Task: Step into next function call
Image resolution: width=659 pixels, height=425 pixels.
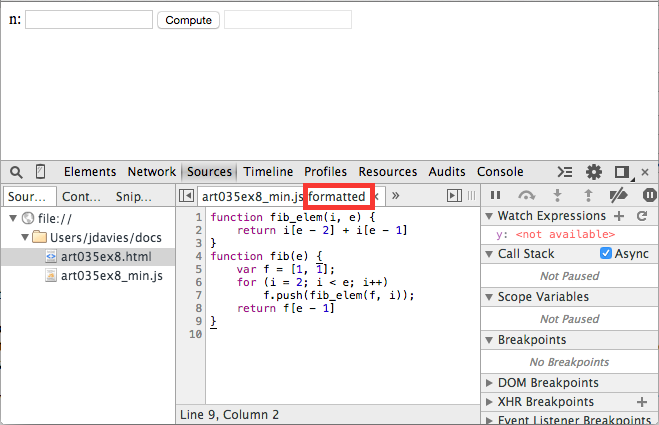Action: click(x=557, y=195)
